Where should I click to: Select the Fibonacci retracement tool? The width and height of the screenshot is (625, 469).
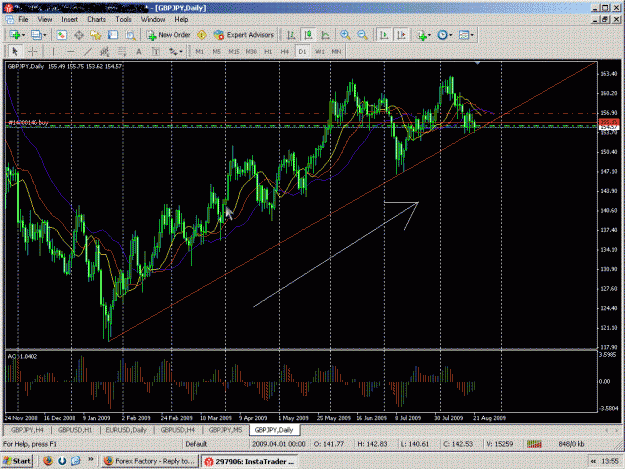pyautogui.click(x=122, y=51)
